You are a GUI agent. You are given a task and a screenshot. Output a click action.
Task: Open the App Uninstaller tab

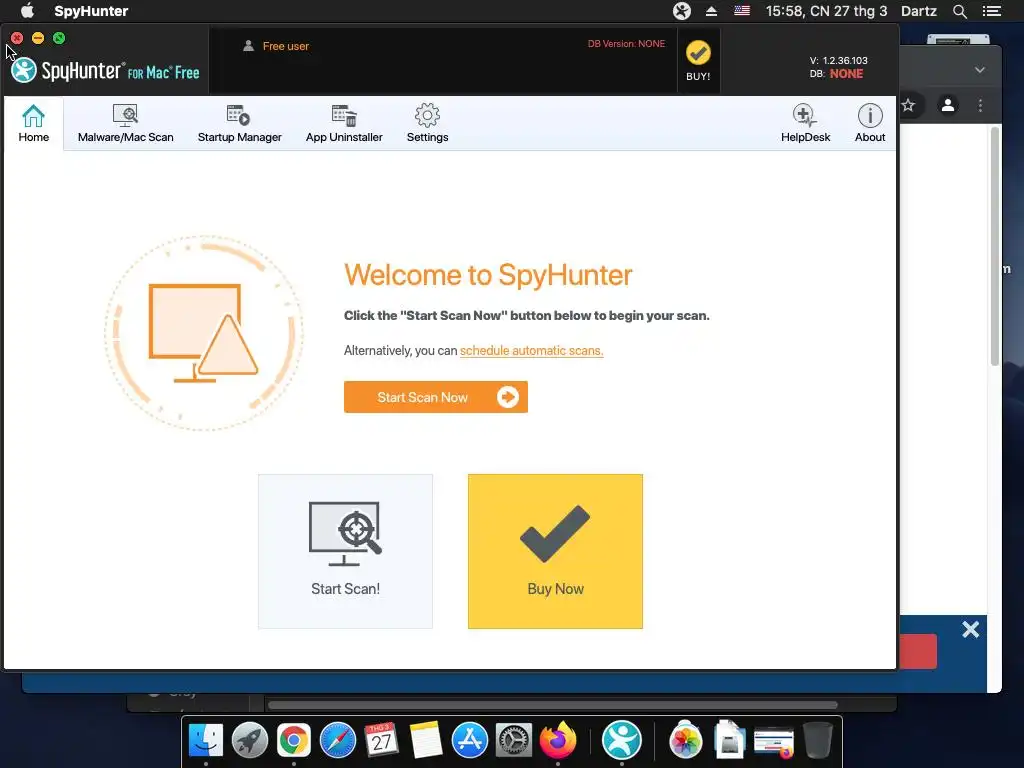[x=344, y=123]
